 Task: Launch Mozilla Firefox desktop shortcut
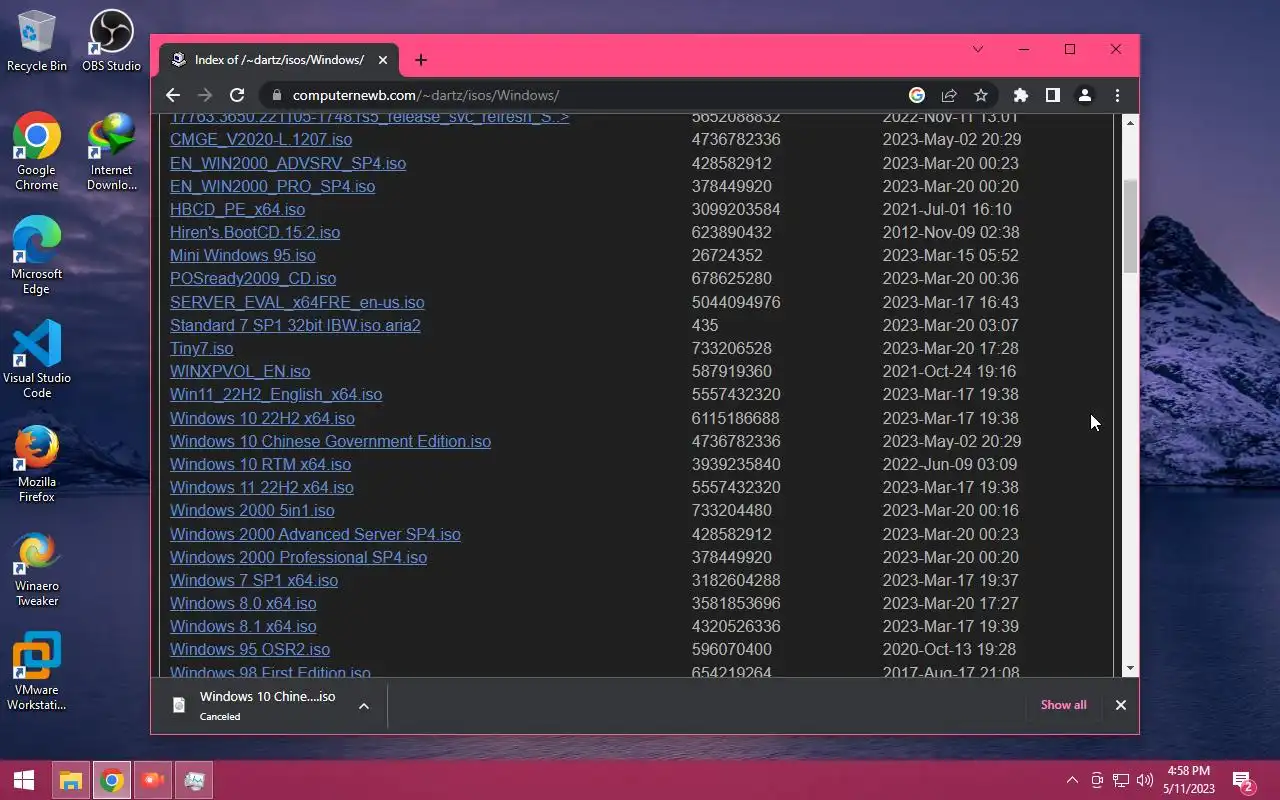(x=37, y=464)
